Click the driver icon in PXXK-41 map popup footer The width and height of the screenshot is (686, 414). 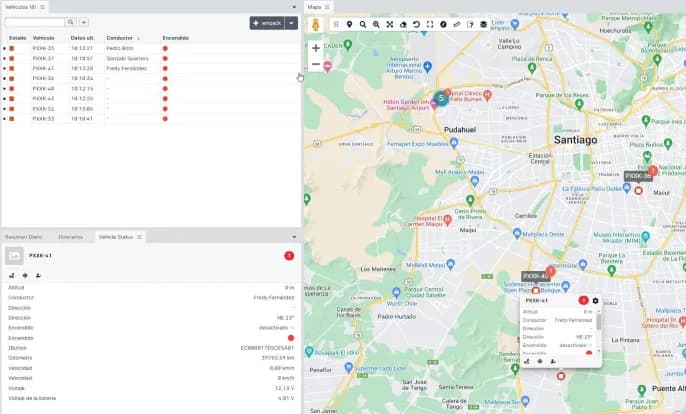(x=553, y=361)
